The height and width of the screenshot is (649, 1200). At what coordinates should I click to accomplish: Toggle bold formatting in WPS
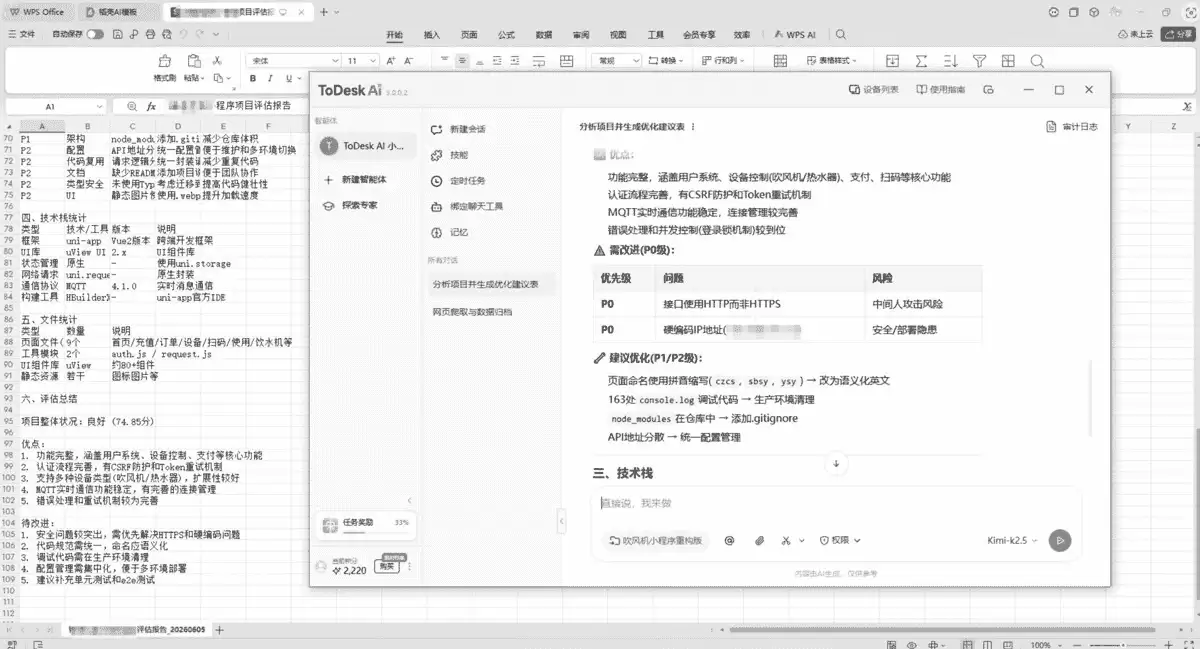(x=253, y=77)
